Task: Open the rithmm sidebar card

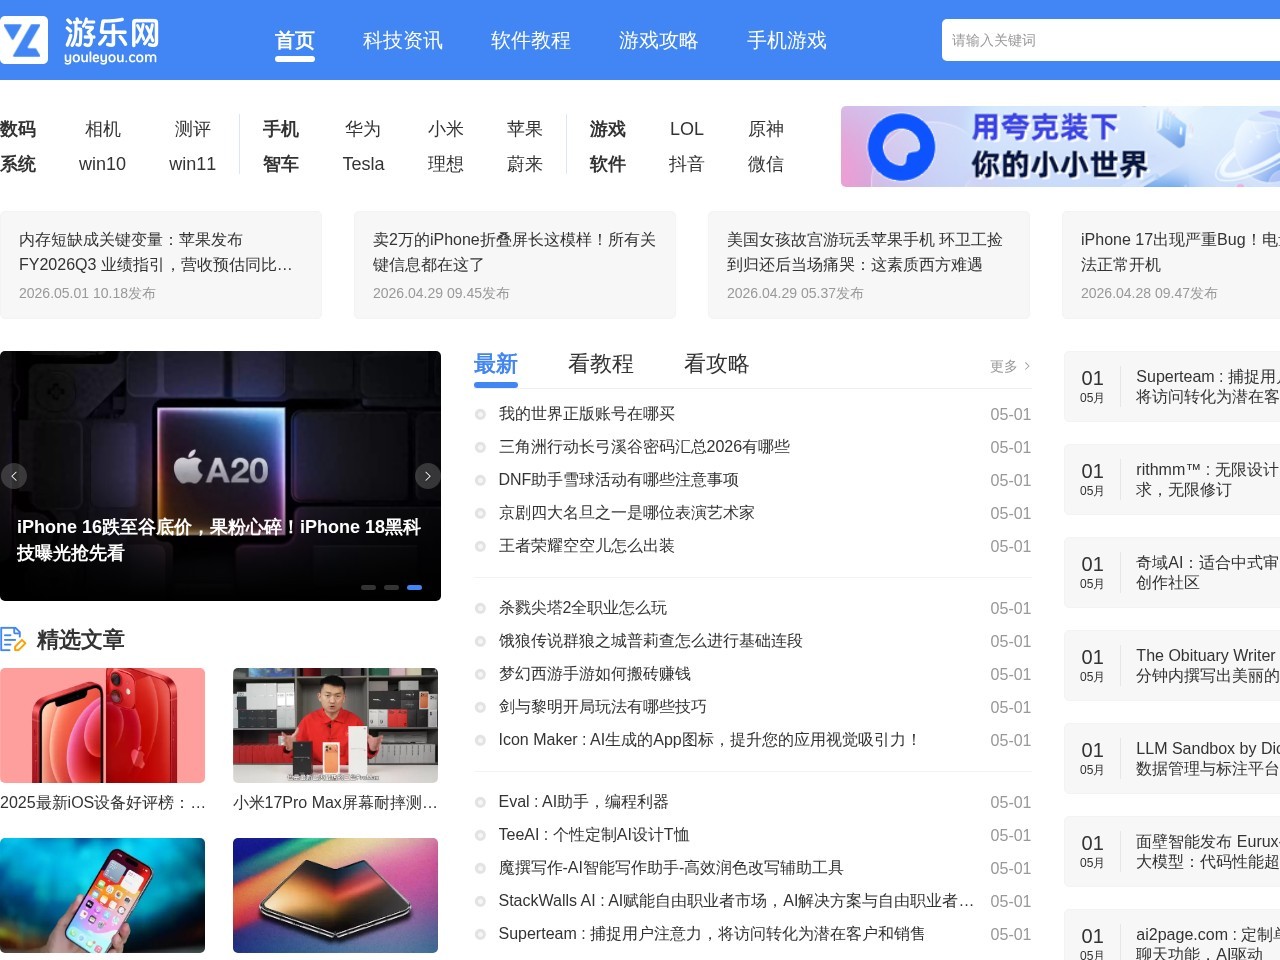Action: pos(1172,480)
